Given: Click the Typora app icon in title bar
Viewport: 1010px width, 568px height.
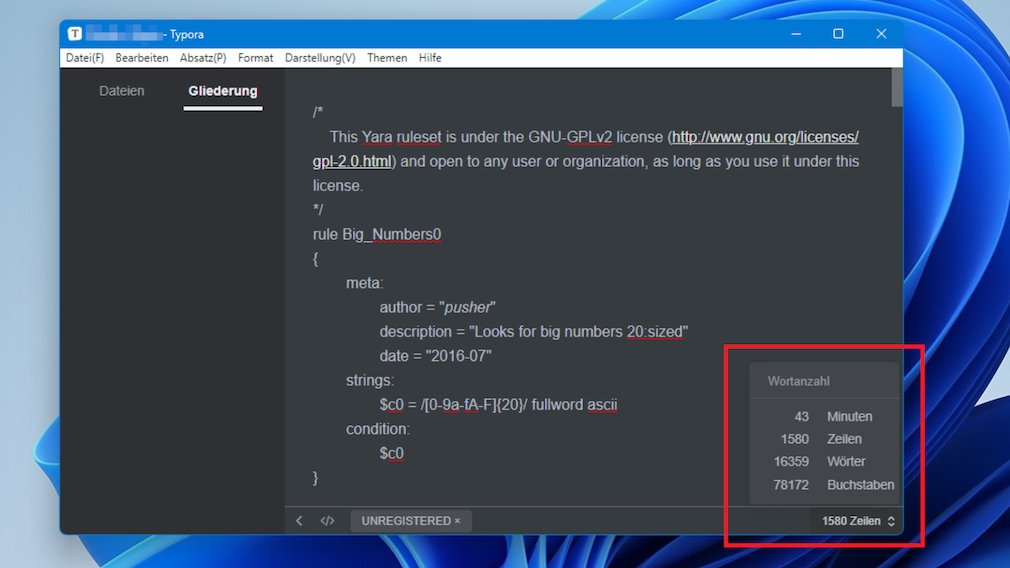Looking at the screenshot, I should 75,34.
